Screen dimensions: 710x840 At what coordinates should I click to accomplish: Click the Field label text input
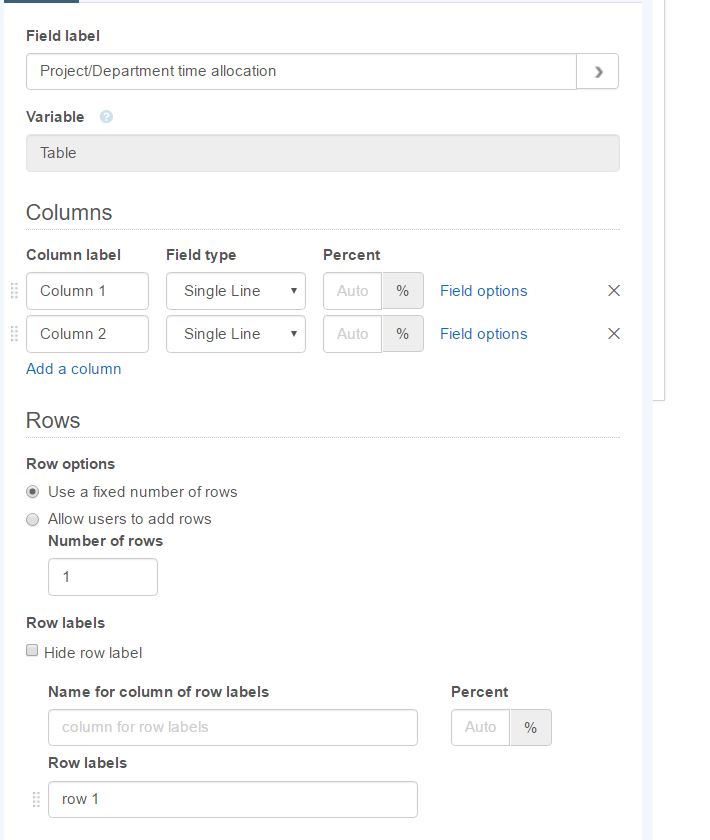300,71
